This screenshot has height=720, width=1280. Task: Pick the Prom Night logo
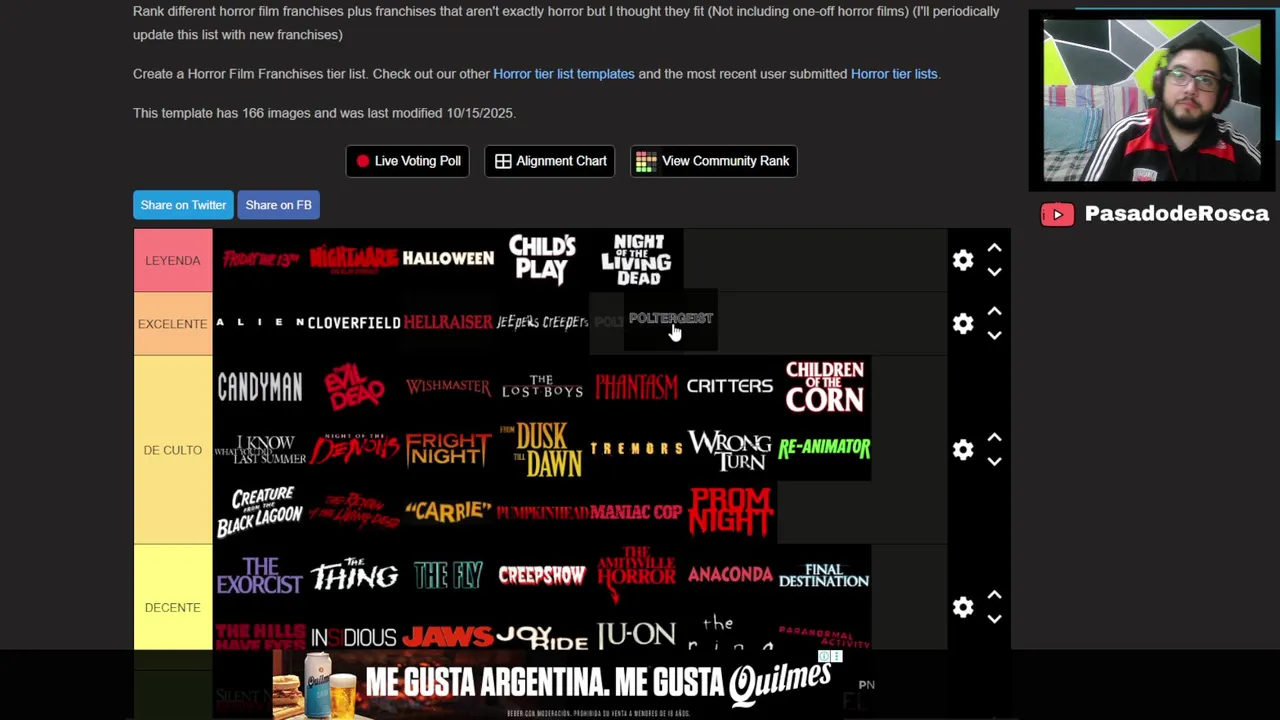point(730,512)
